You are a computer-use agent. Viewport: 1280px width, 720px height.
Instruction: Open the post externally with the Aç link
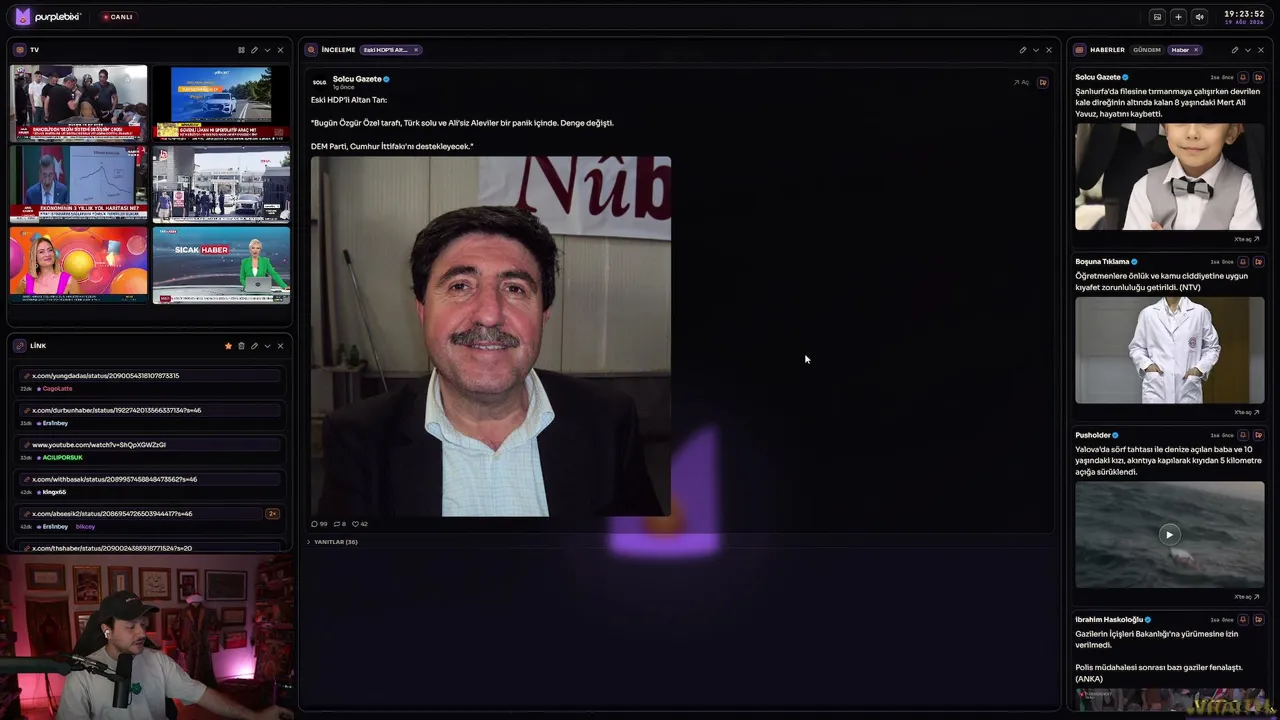1022,83
